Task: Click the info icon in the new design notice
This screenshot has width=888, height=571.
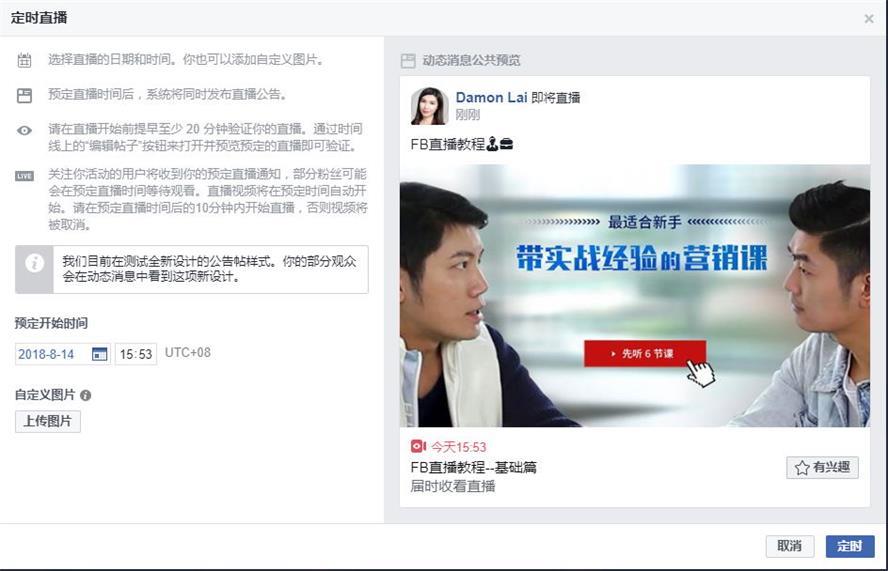Action: (35, 263)
